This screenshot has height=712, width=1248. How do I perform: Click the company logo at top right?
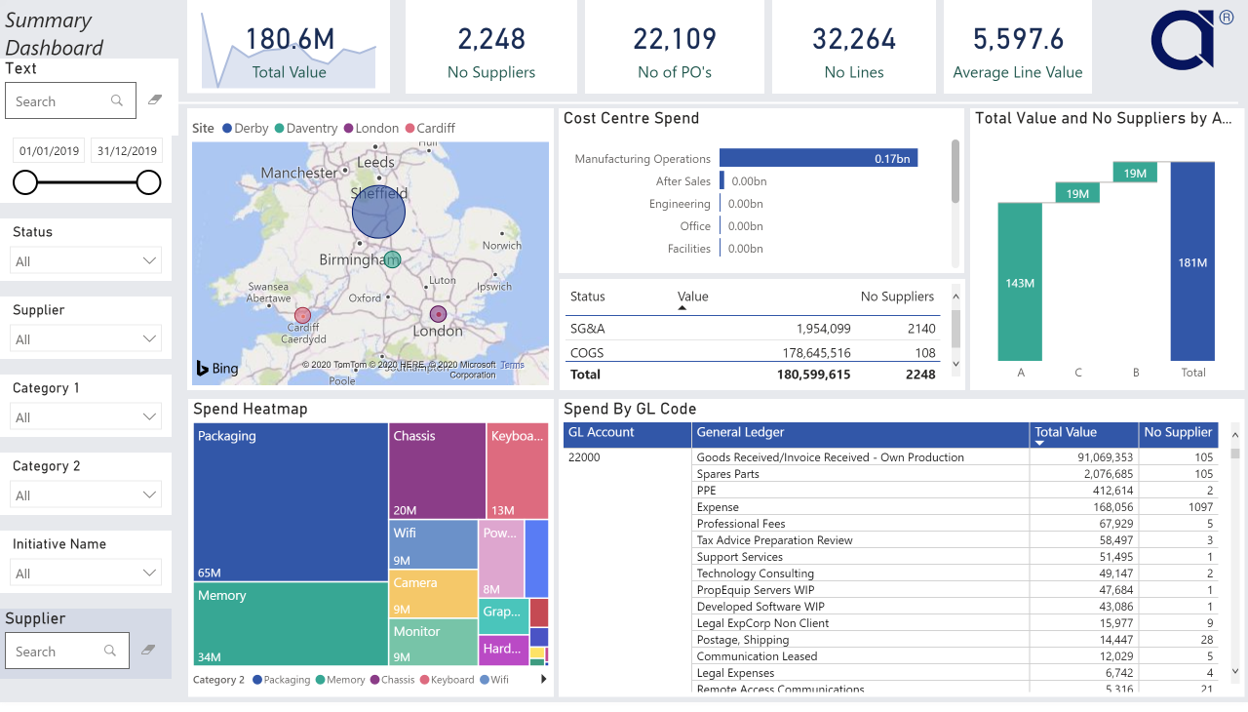(1191, 40)
